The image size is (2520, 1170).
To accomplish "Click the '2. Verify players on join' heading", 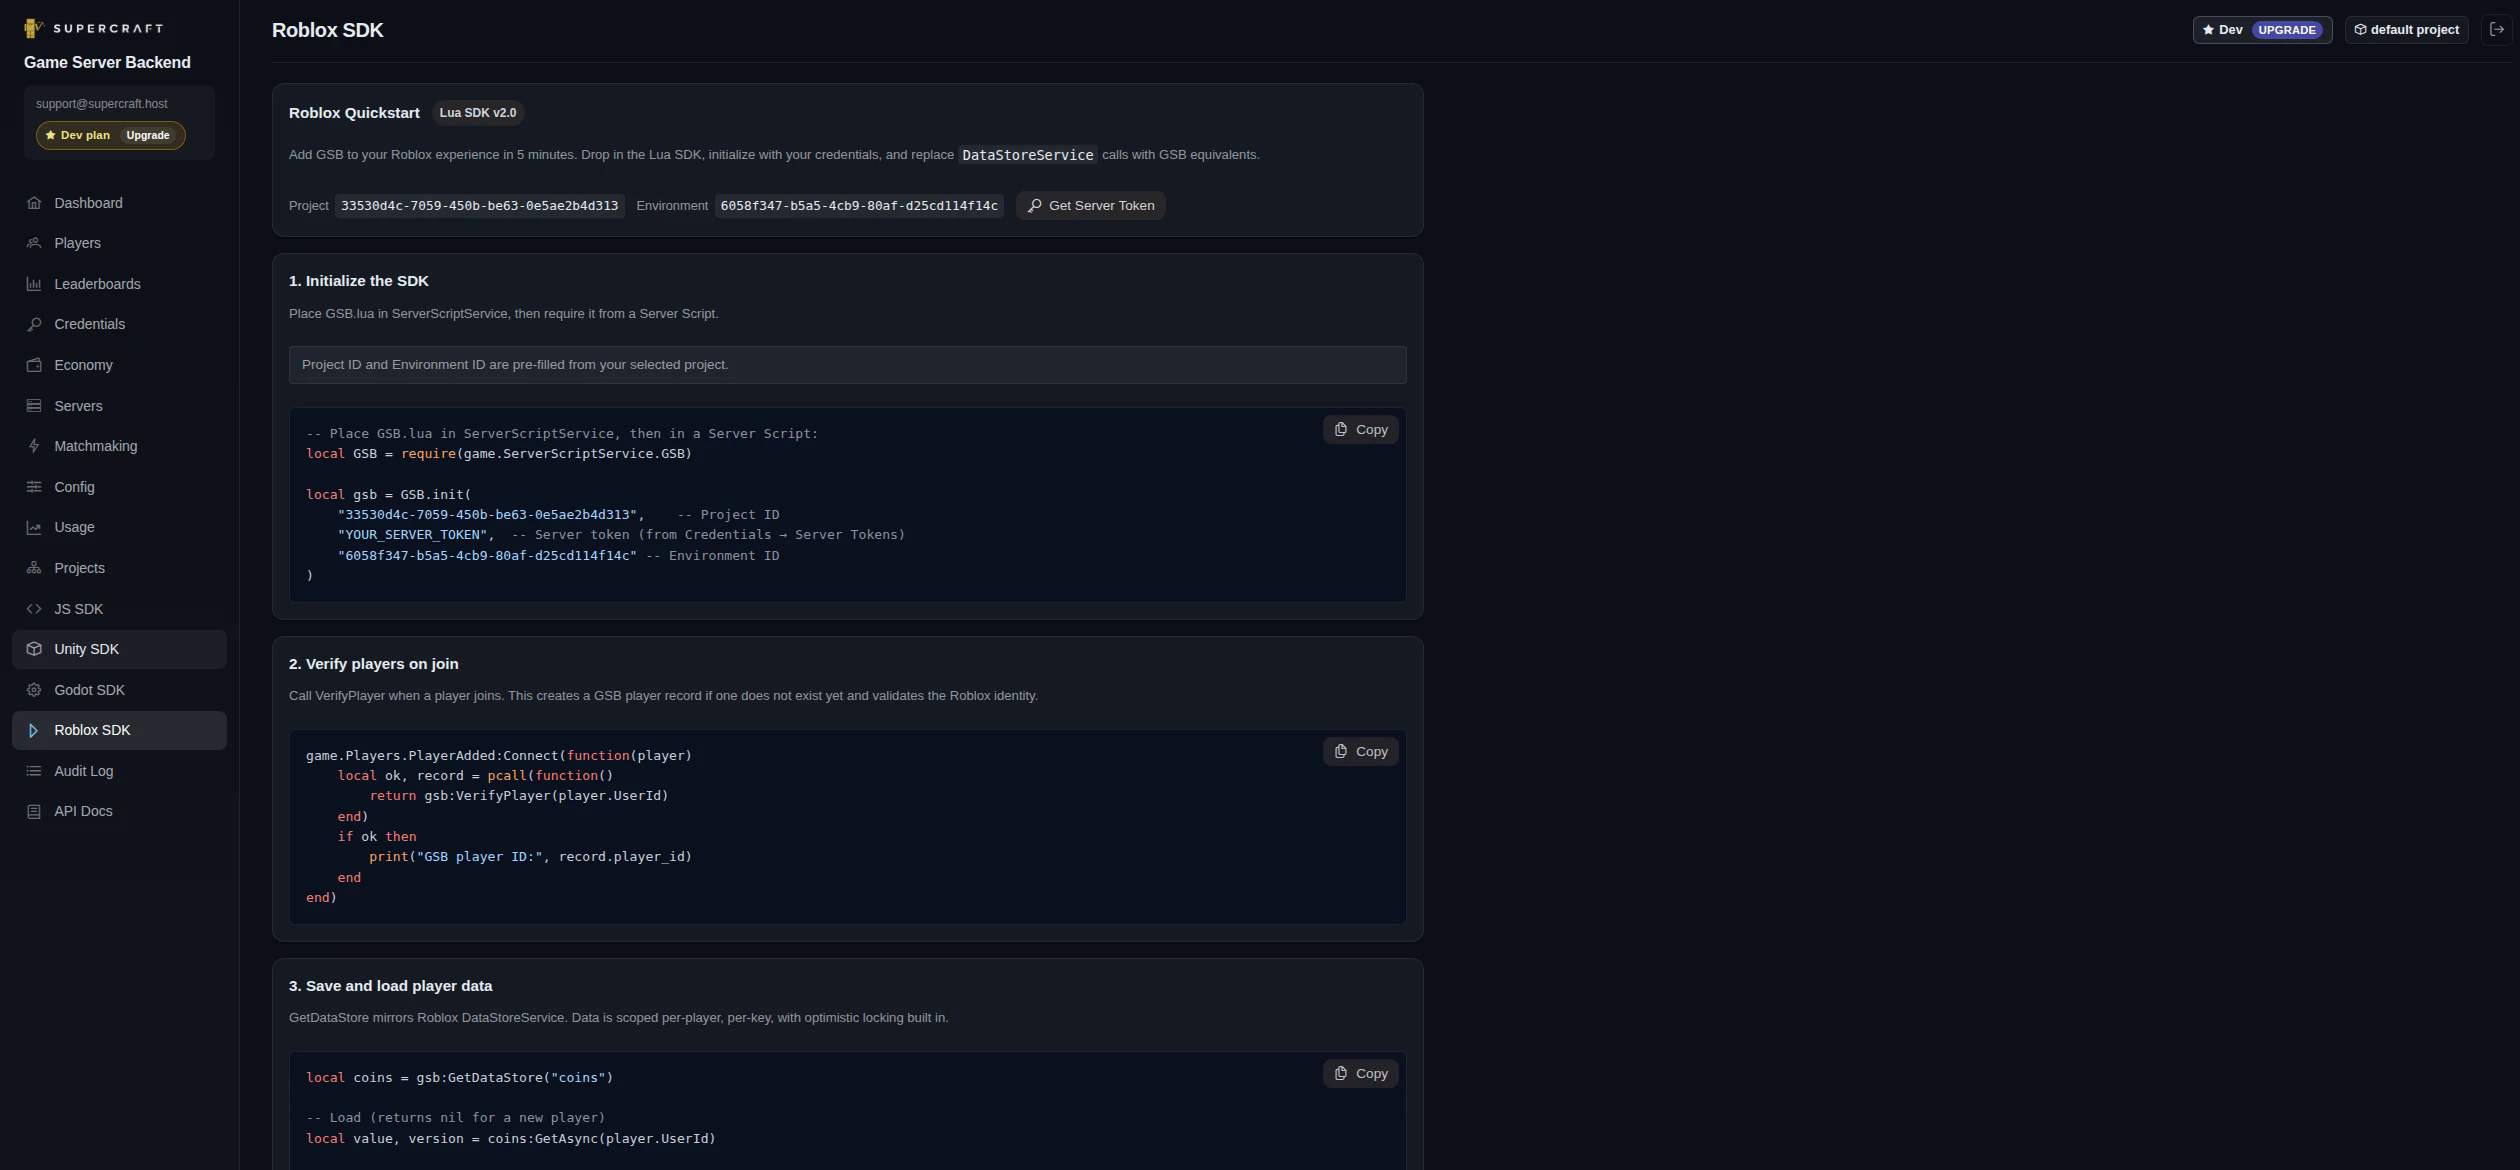I will [374, 664].
